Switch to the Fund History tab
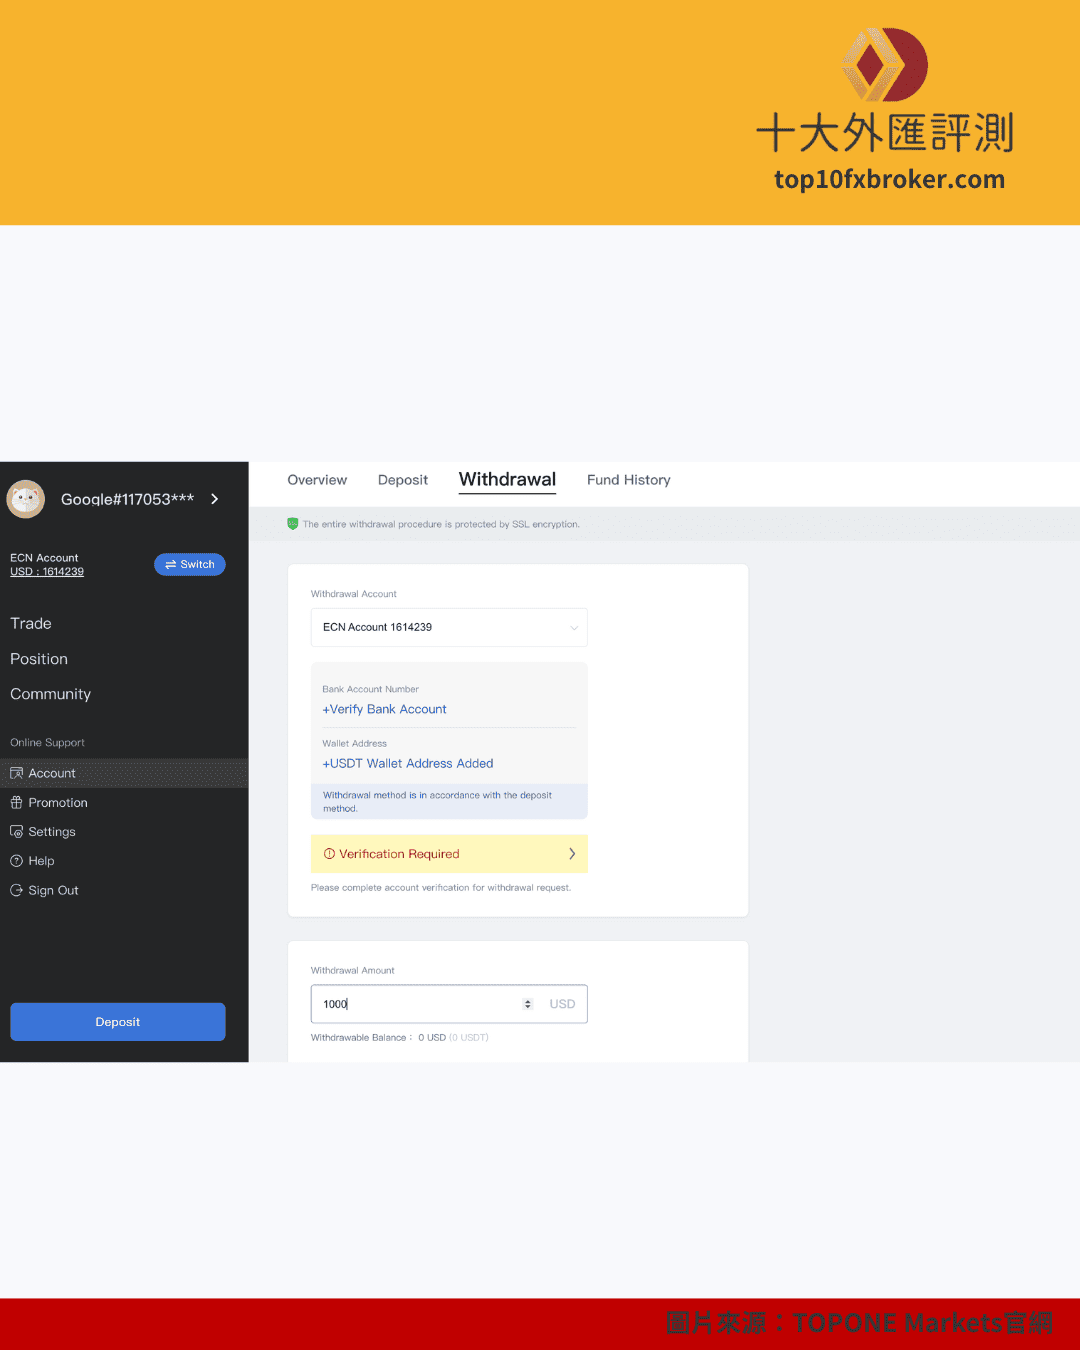 (628, 480)
